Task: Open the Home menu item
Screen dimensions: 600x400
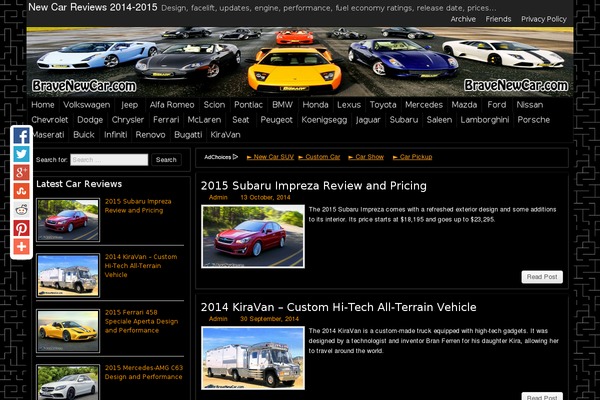Action: [x=43, y=105]
